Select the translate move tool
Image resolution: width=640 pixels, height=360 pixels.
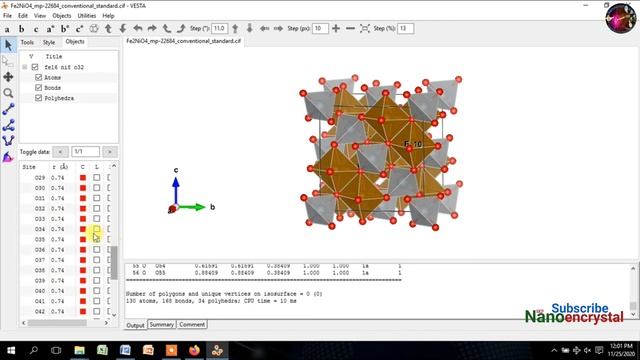click(8, 77)
